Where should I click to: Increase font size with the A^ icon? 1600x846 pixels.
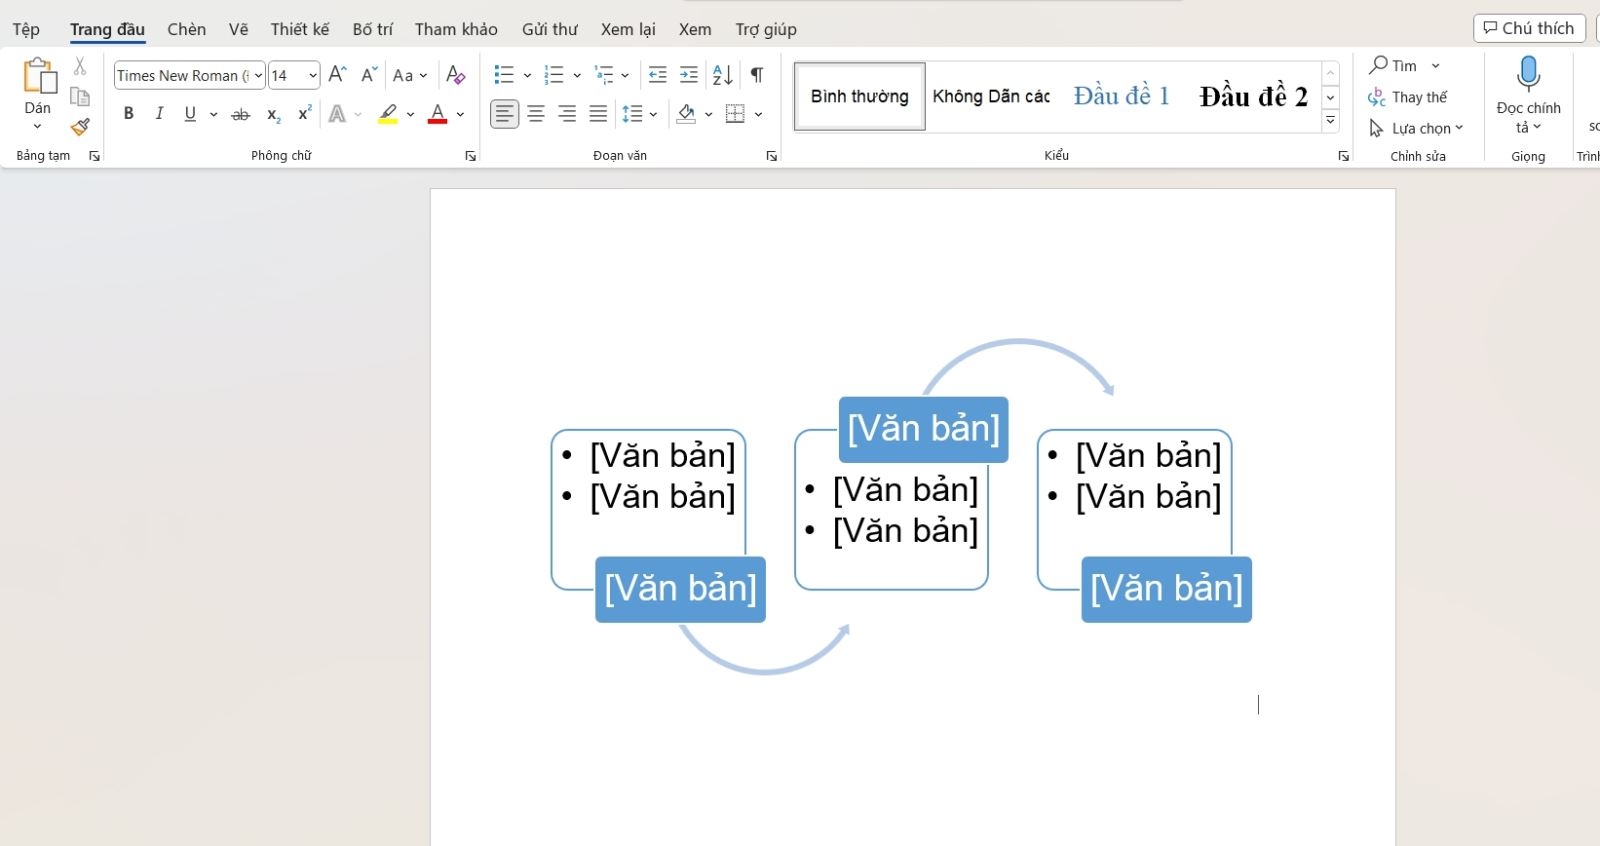tap(337, 75)
